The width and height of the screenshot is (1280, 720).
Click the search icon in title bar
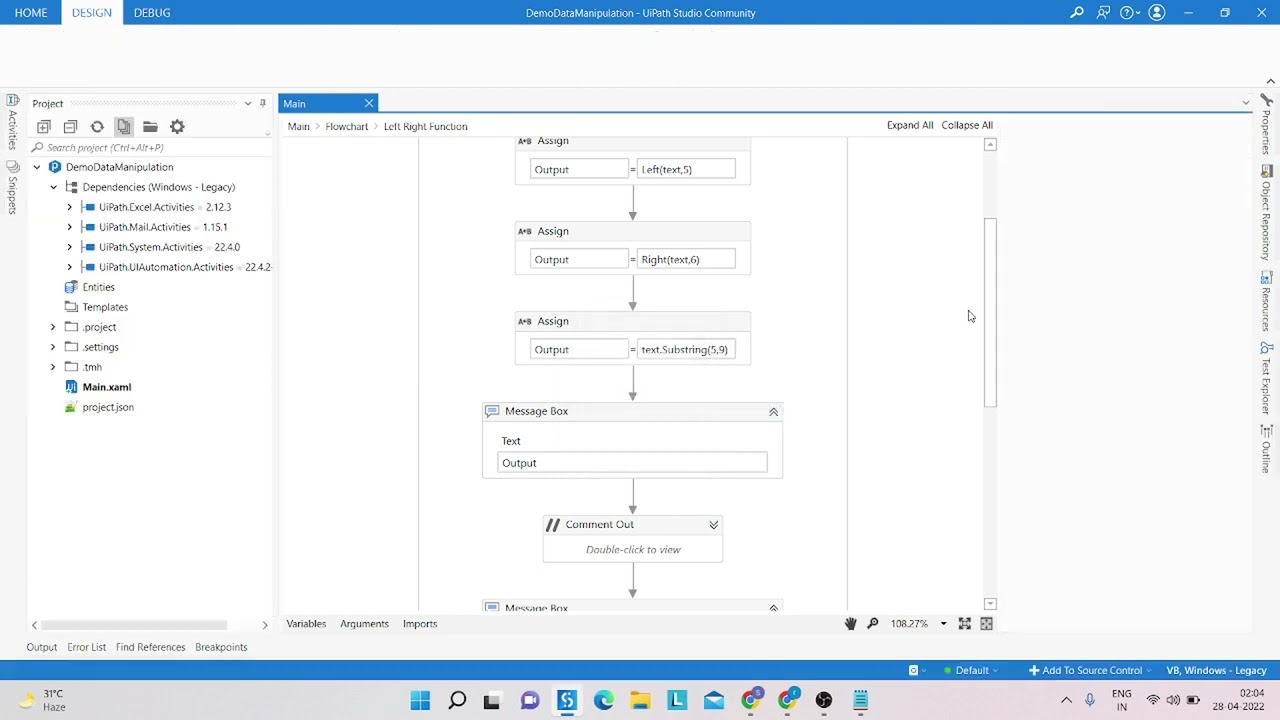(1077, 13)
